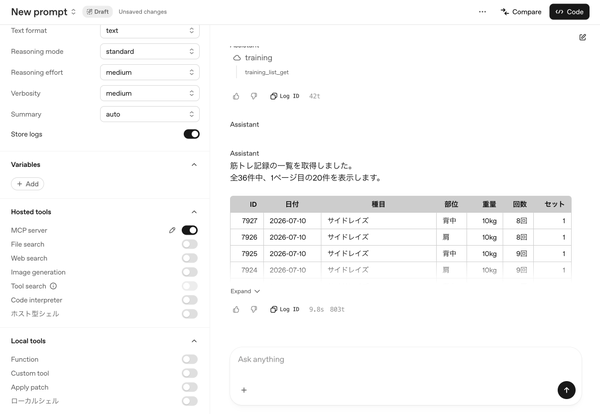Click the 回数 column header
The image size is (600, 414).
pos(520,204)
